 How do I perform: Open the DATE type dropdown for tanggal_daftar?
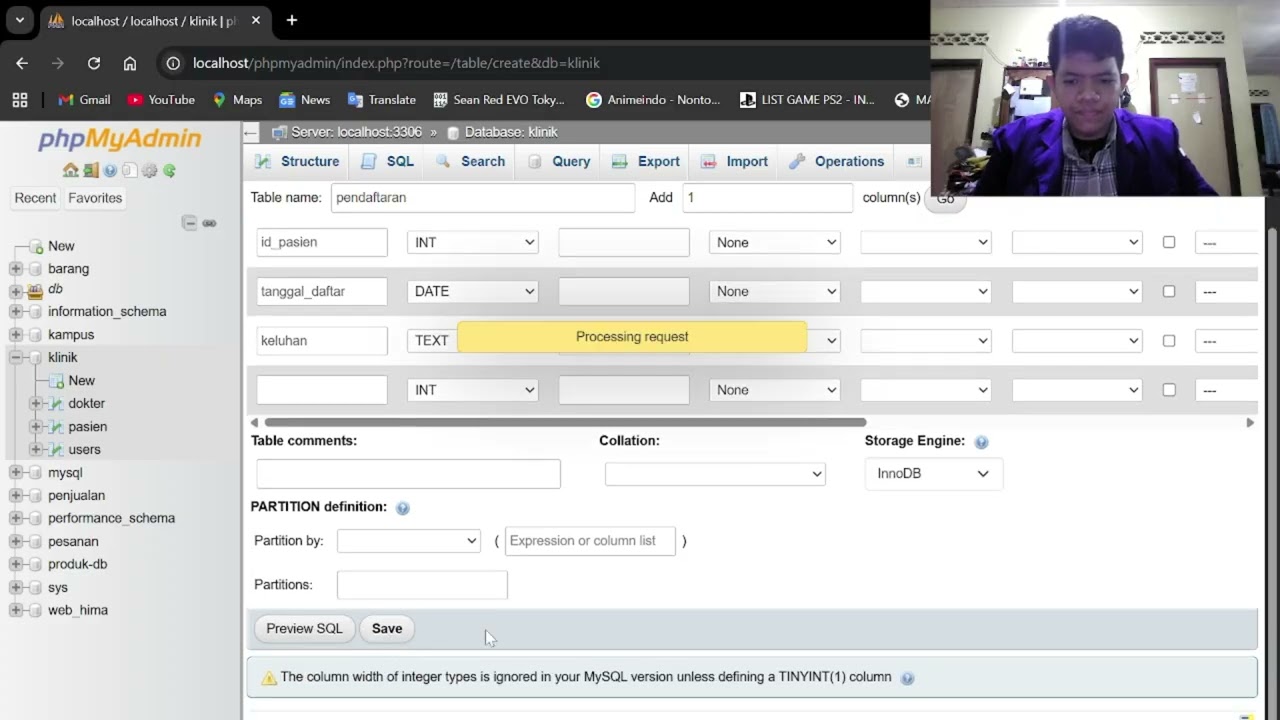click(473, 291)
